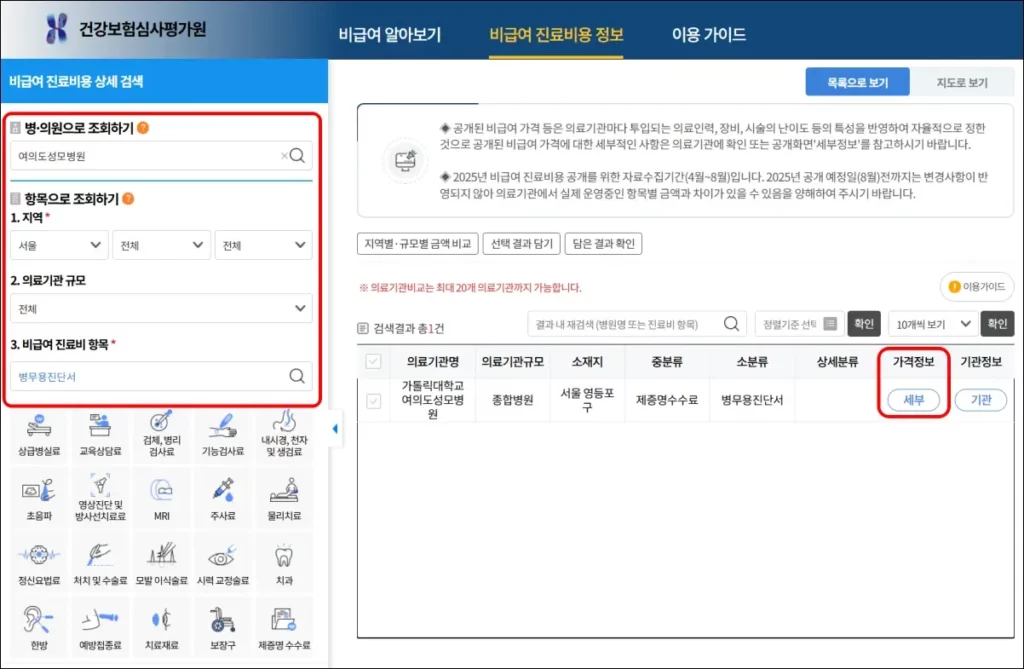The height and width of the screenshot is (669, 1024).
Task: Click the 병무용진단서 item input field
Action: tap(161, 376)
